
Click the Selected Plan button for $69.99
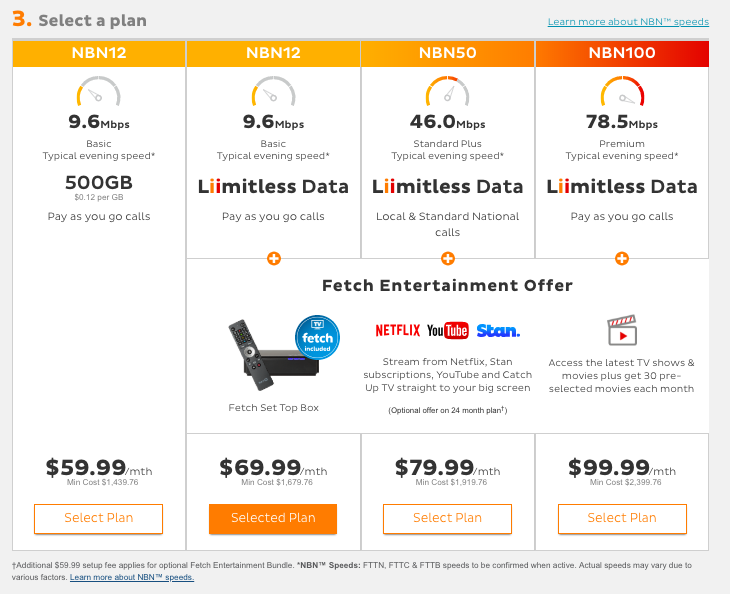273,519
